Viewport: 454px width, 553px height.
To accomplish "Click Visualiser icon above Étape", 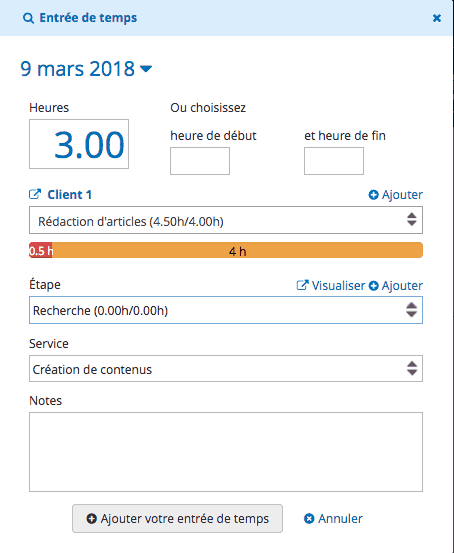I will 302,285.
